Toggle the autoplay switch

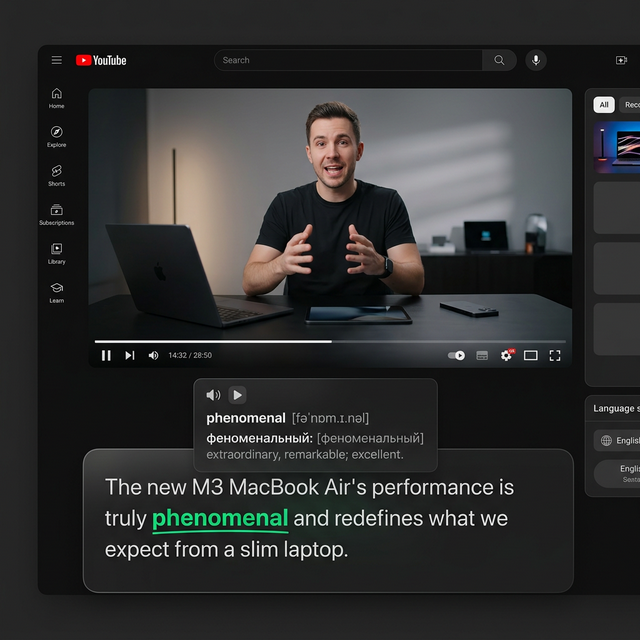coord(456,356)
